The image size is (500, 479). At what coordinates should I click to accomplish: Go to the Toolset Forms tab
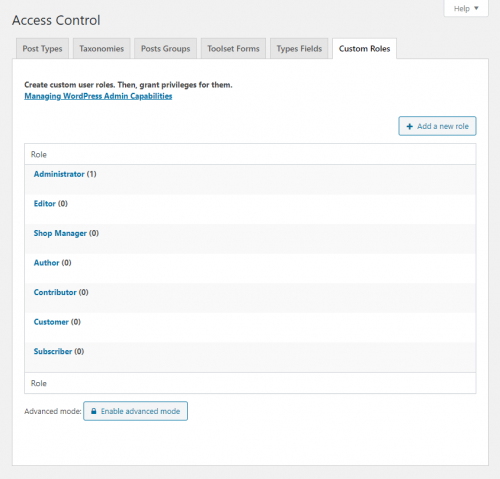[233, 49]
